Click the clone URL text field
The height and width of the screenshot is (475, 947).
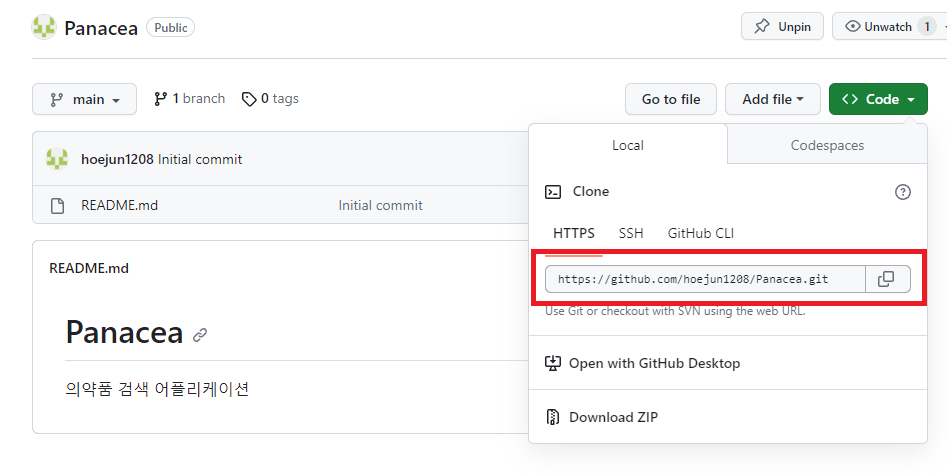(x=705, y=279)
